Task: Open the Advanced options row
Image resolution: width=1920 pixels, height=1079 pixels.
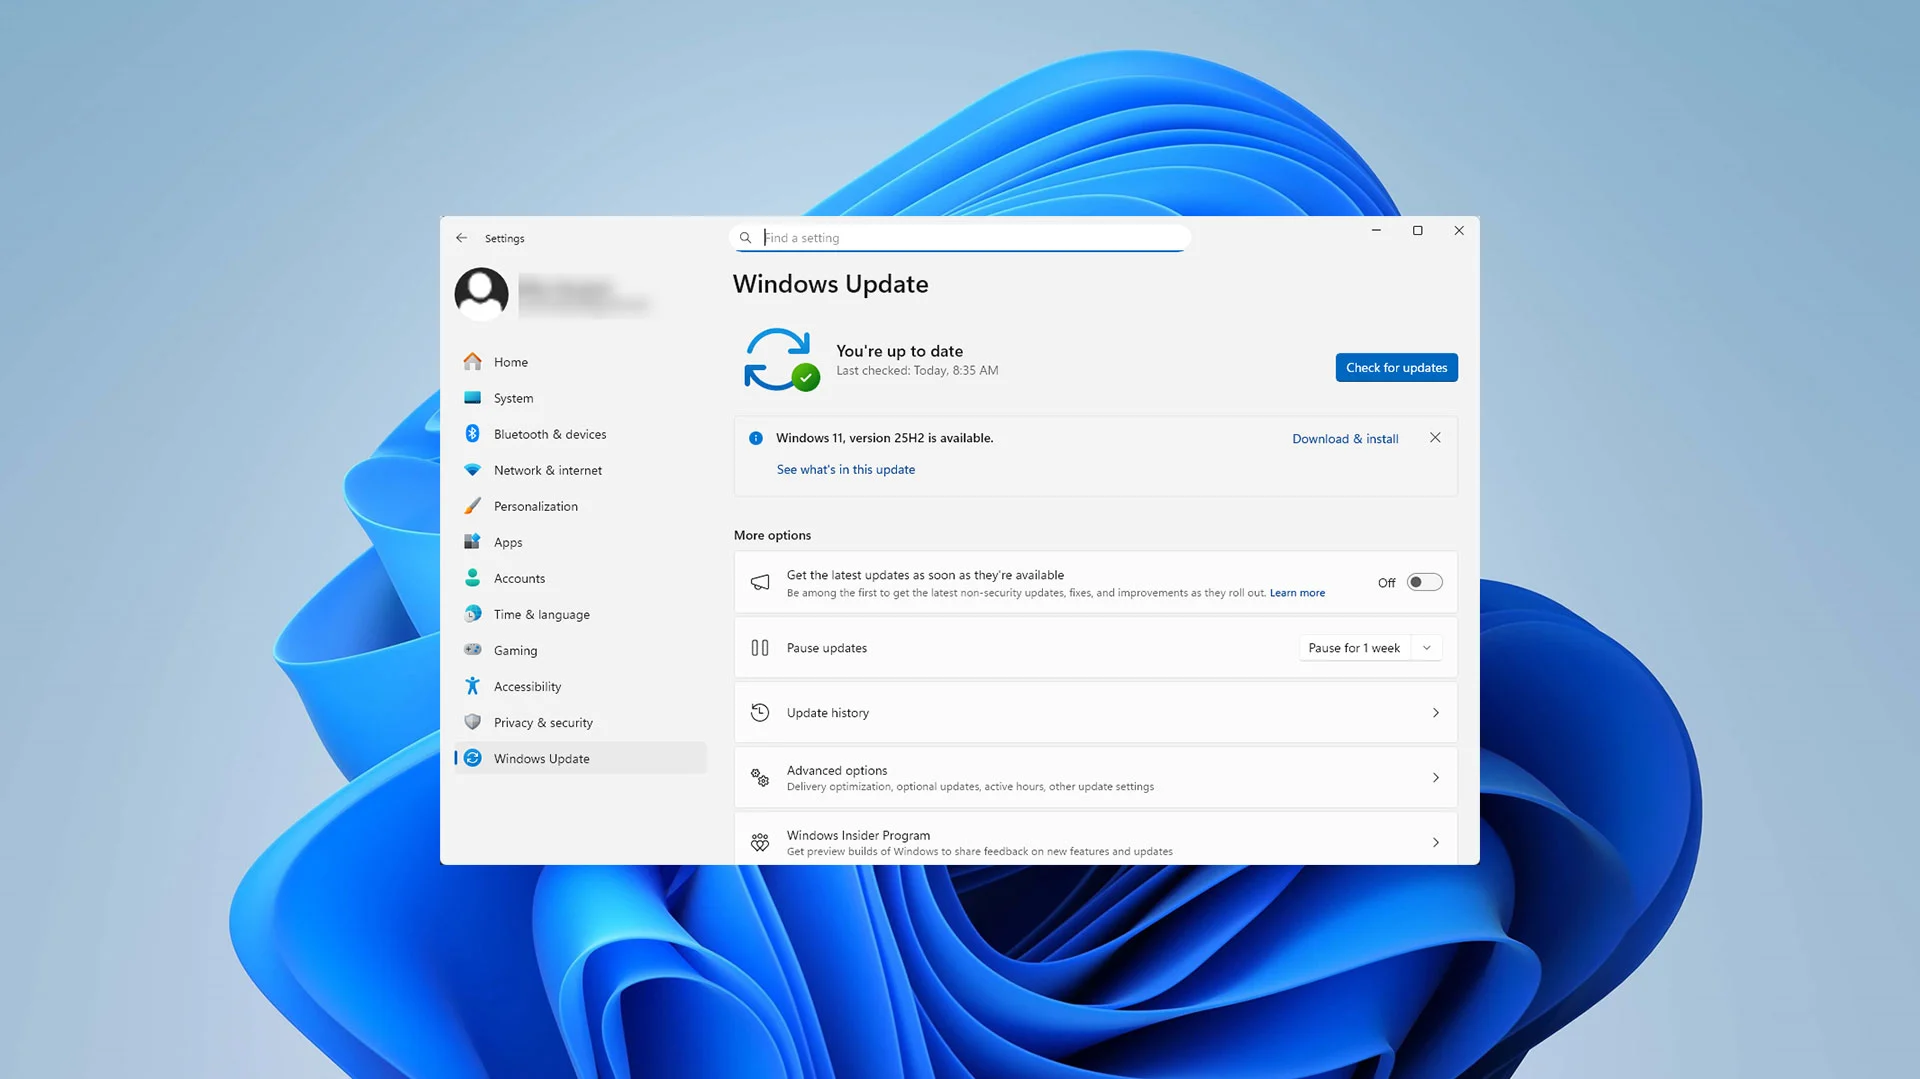Action: point(1096,778)
